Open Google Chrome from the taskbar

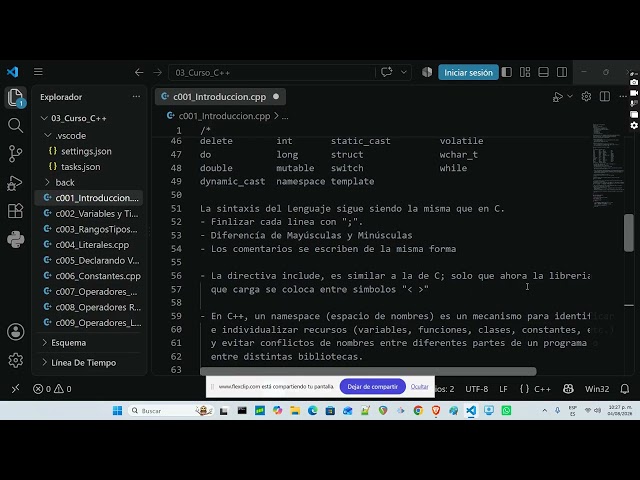click(x=418, y=411)
